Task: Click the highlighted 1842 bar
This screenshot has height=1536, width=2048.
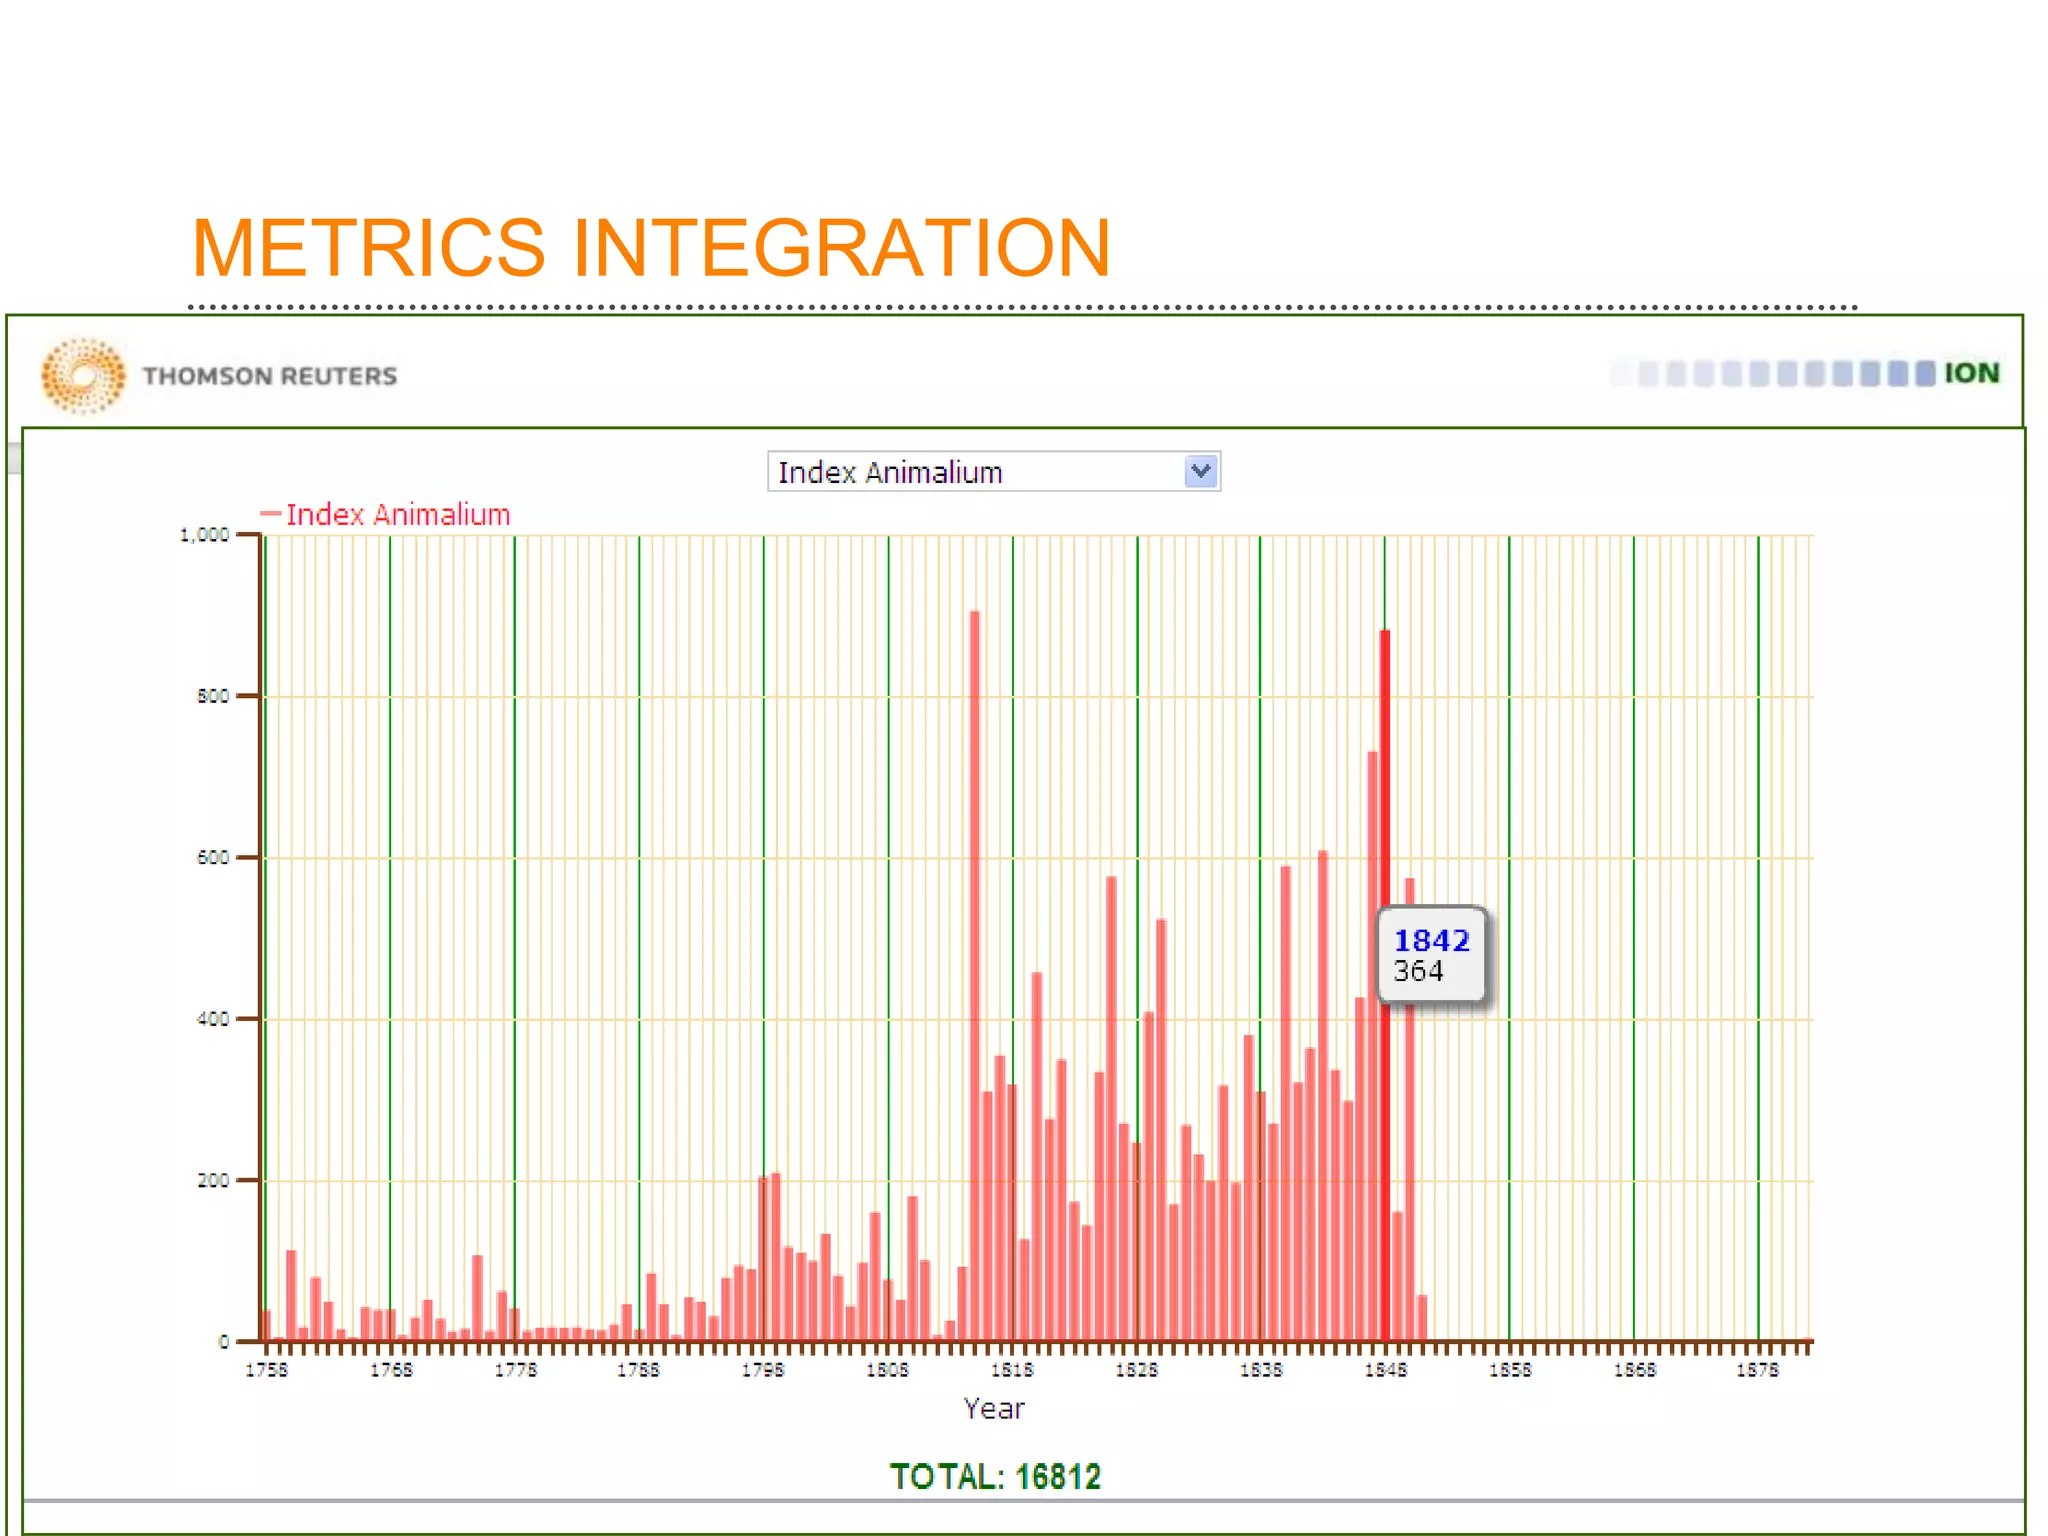Action: point(1385,985)
